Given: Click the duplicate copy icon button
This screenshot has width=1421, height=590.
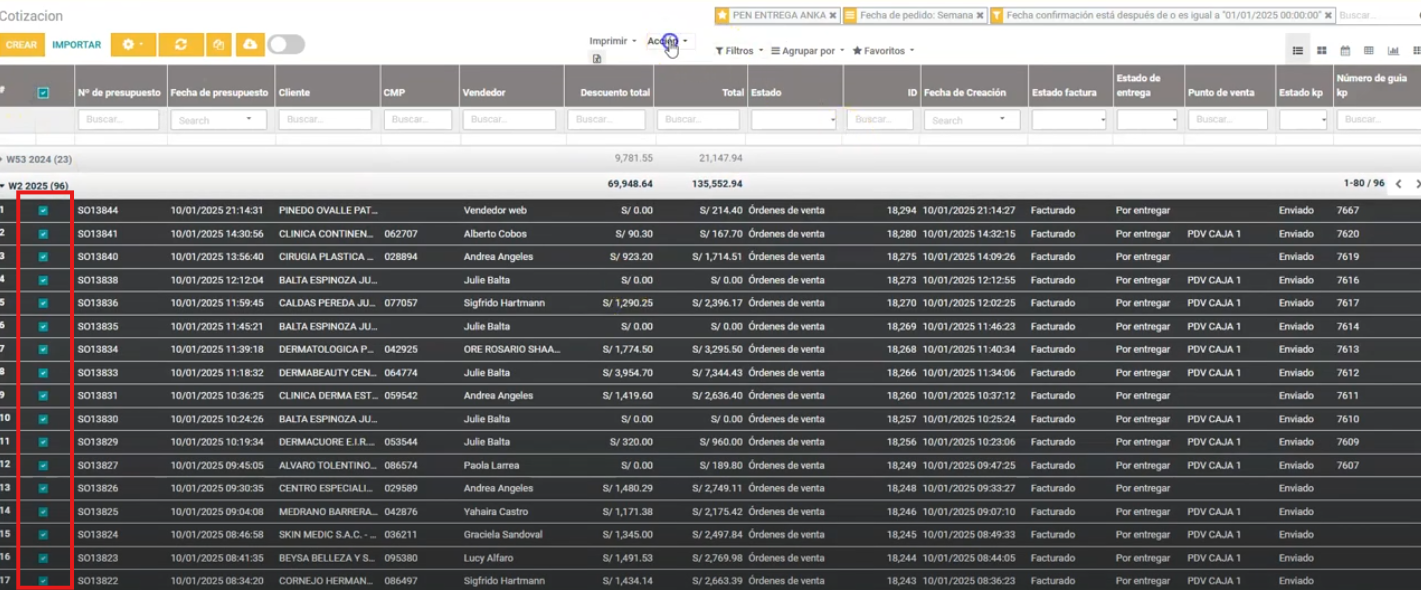Looking at the screenshot, I should [219, 45].
